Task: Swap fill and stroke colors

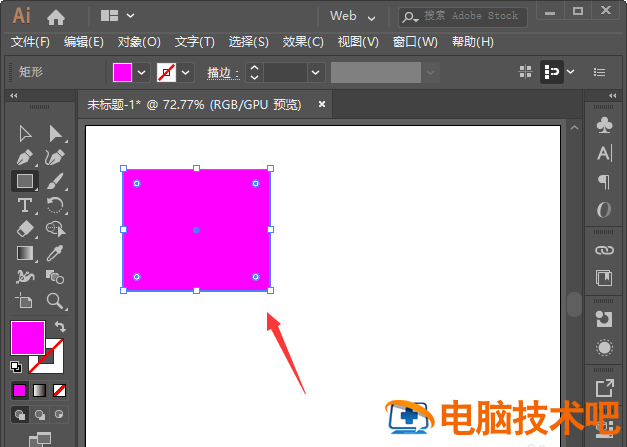Action: click(x=60, y=327)
